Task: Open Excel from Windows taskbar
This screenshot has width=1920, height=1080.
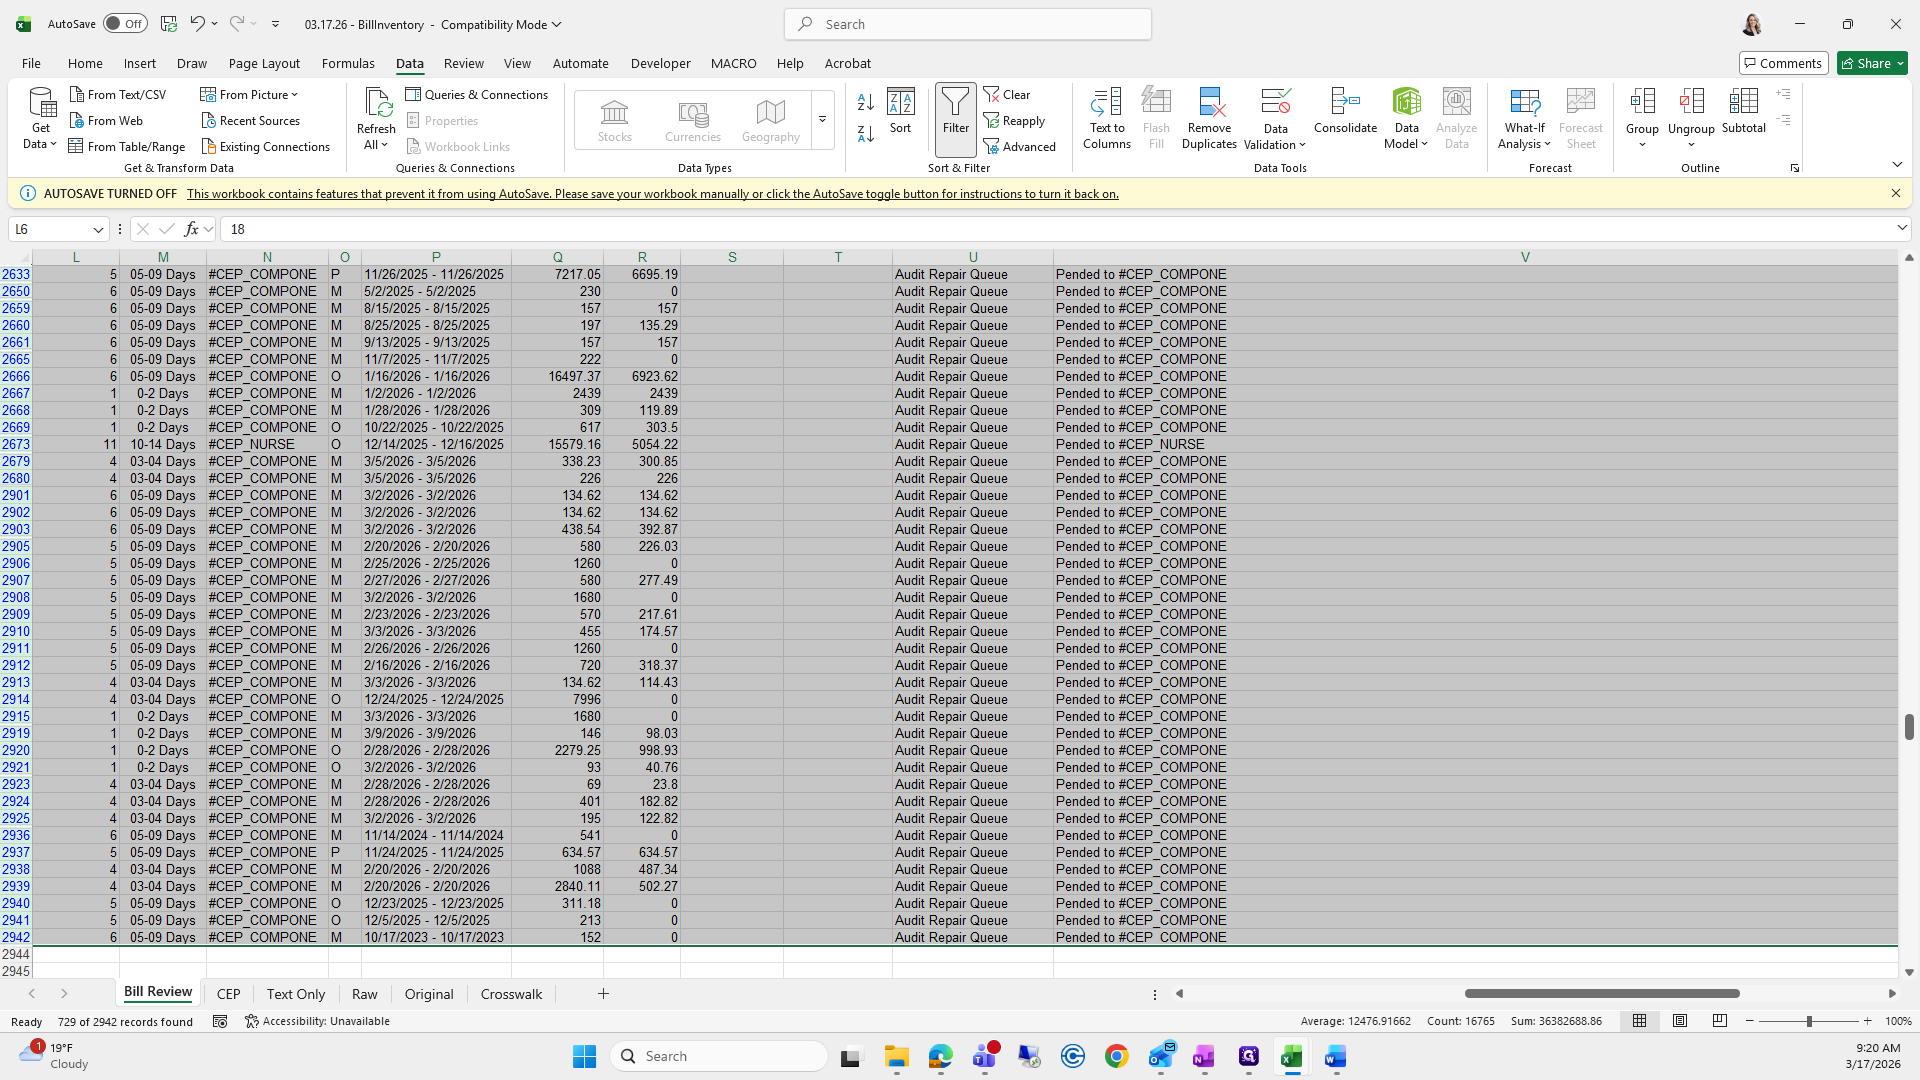Action: coord(1291,1056)
